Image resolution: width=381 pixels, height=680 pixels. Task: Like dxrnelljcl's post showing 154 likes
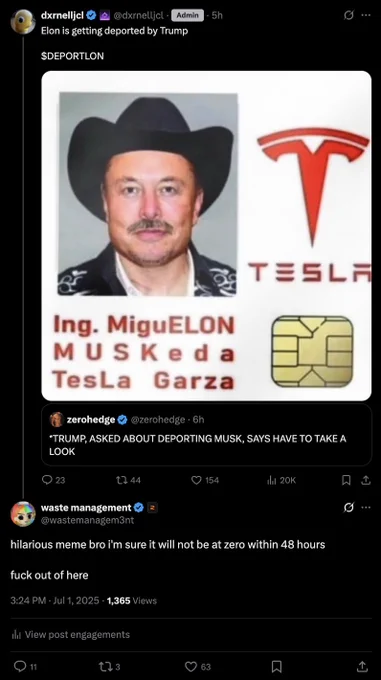pyautogui.click(x=205, y=480)
